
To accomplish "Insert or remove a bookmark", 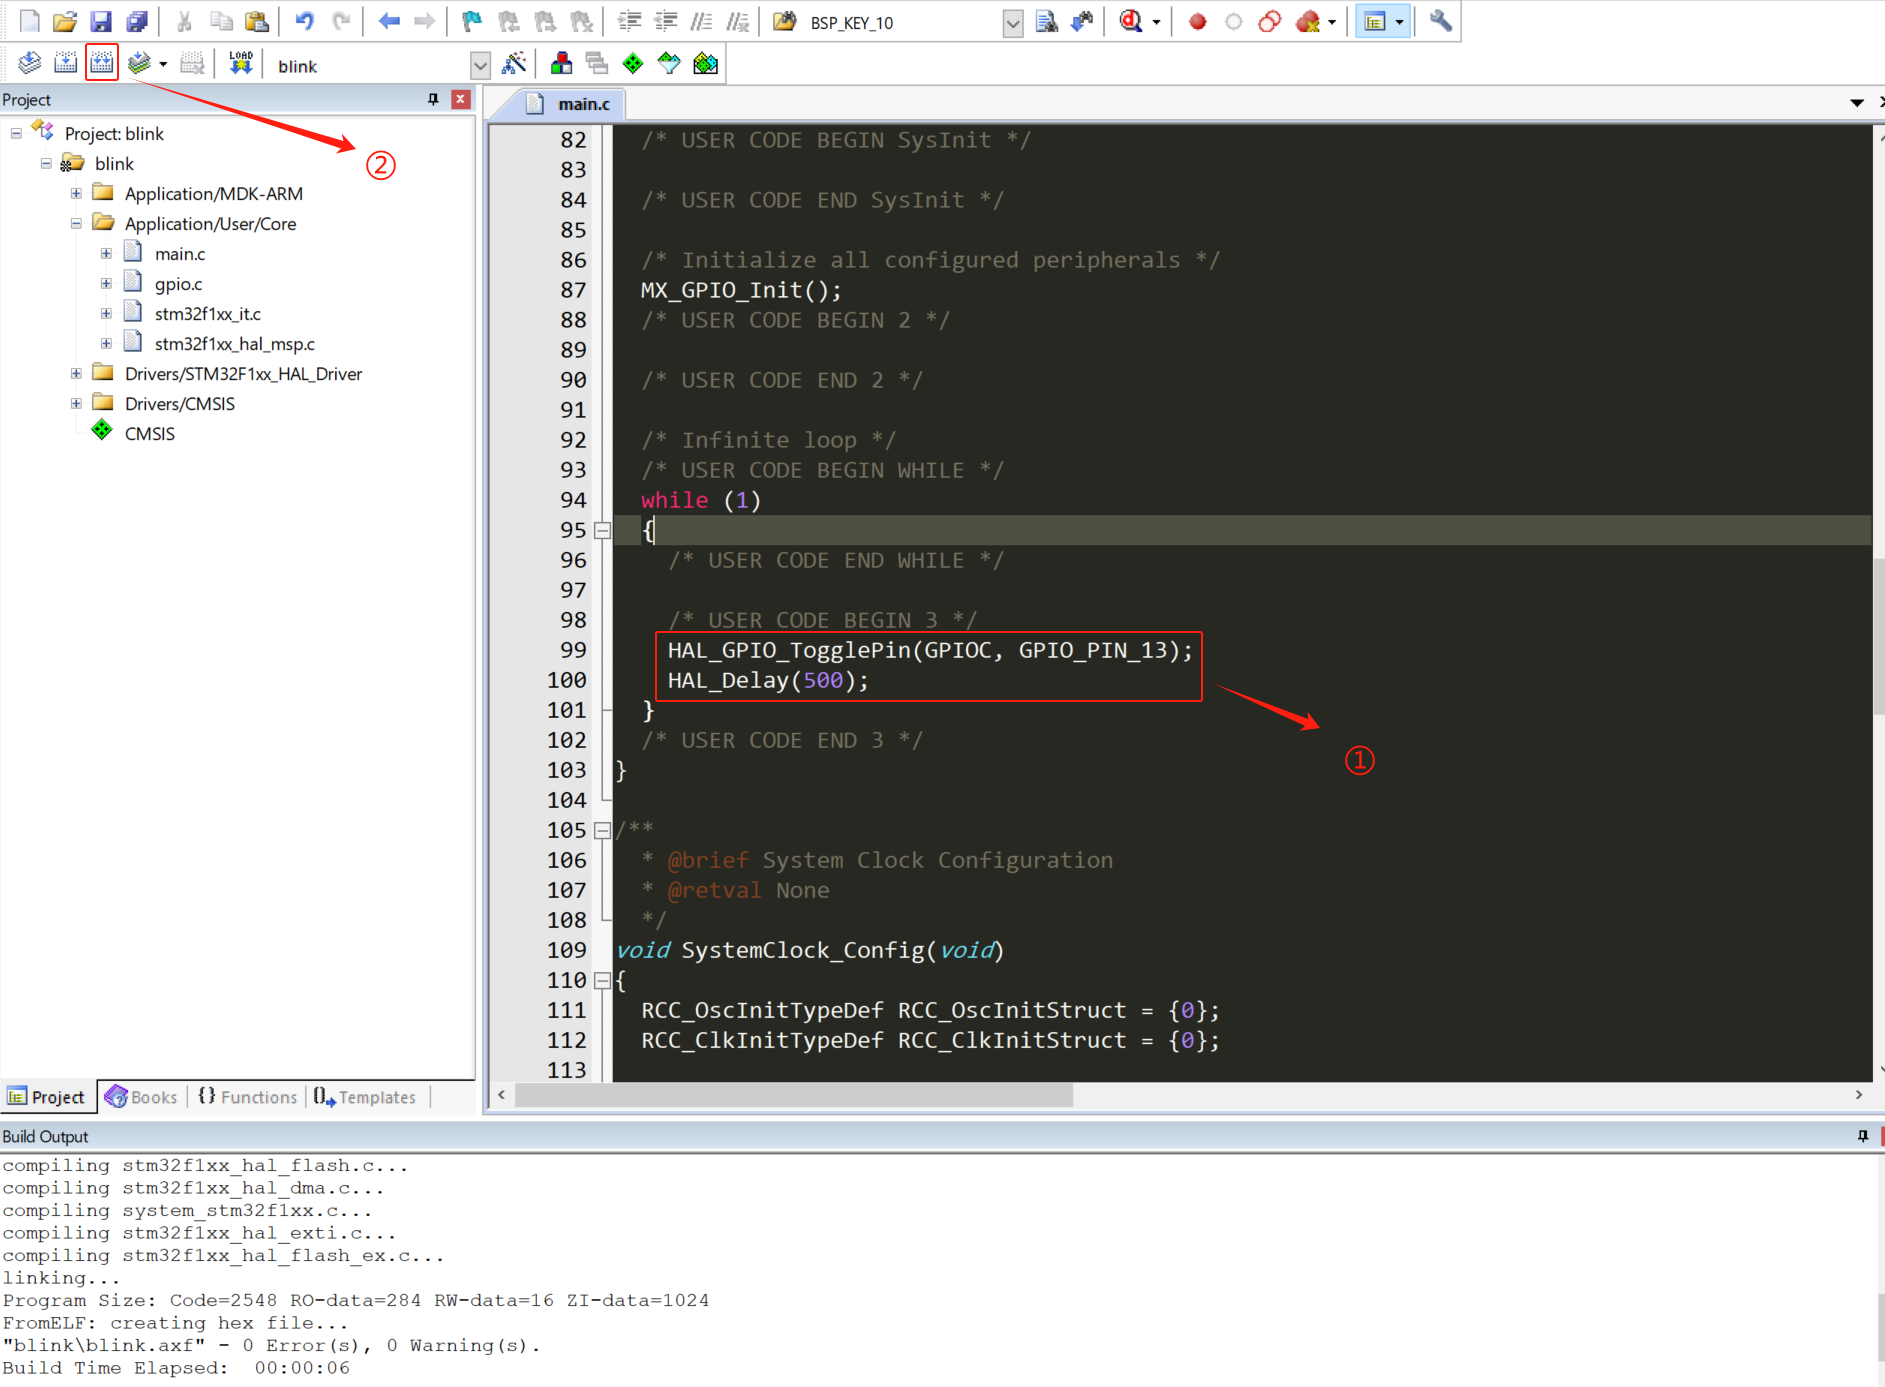I will [x=472, y=21].
